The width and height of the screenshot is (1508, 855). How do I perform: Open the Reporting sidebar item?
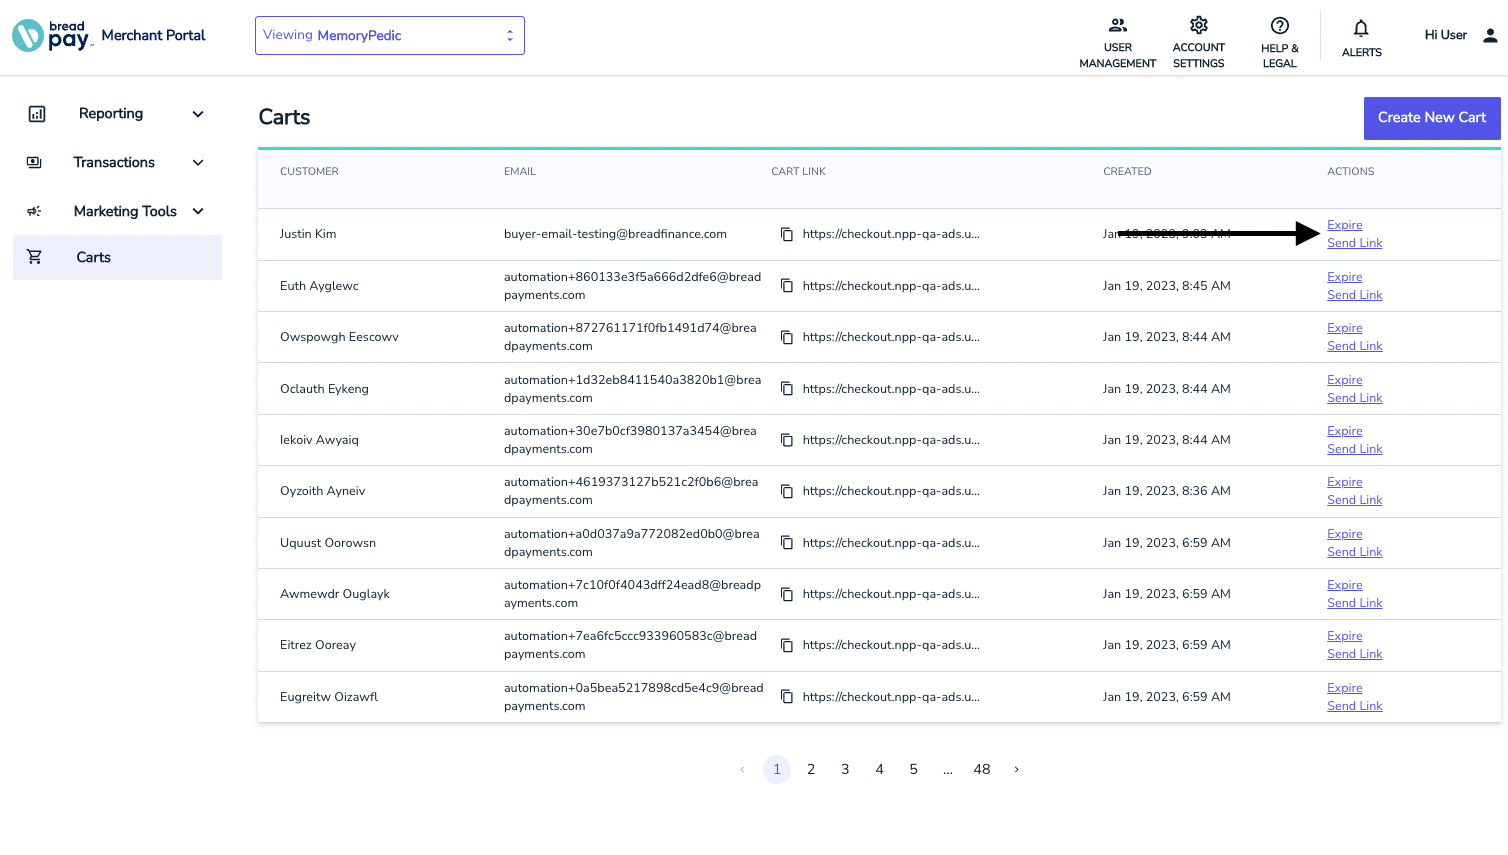117,114
